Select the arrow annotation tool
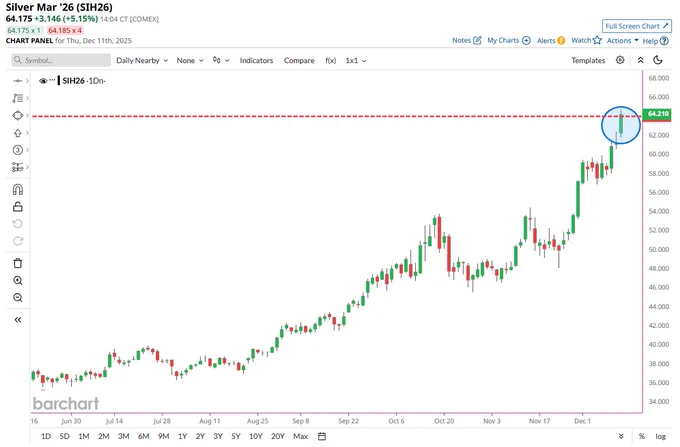The image size is (680, 447). tap(17, 133)
